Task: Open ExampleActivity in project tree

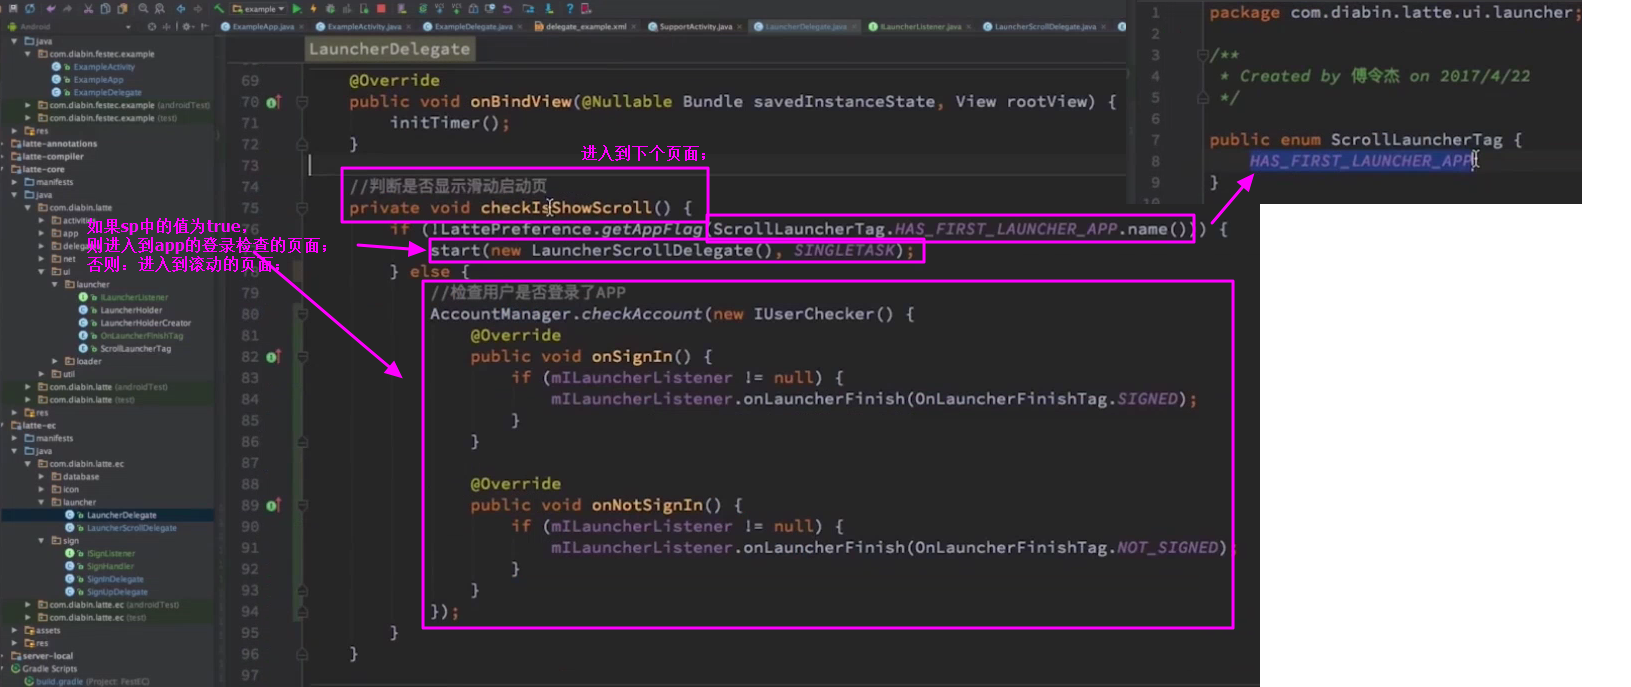Action: 104,67
